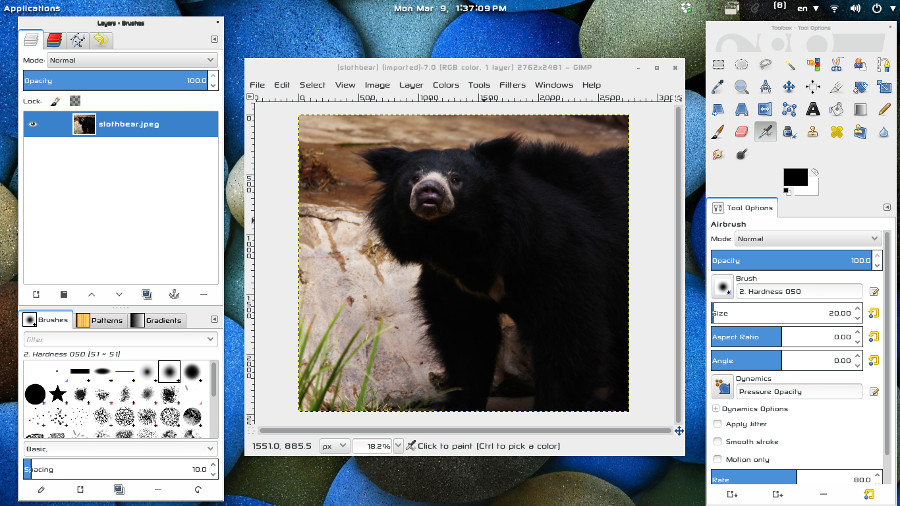Viewport: 900px width, 506px height.
Task: Open the layer Mode Normal dropdown
Action: pos(132,60)
